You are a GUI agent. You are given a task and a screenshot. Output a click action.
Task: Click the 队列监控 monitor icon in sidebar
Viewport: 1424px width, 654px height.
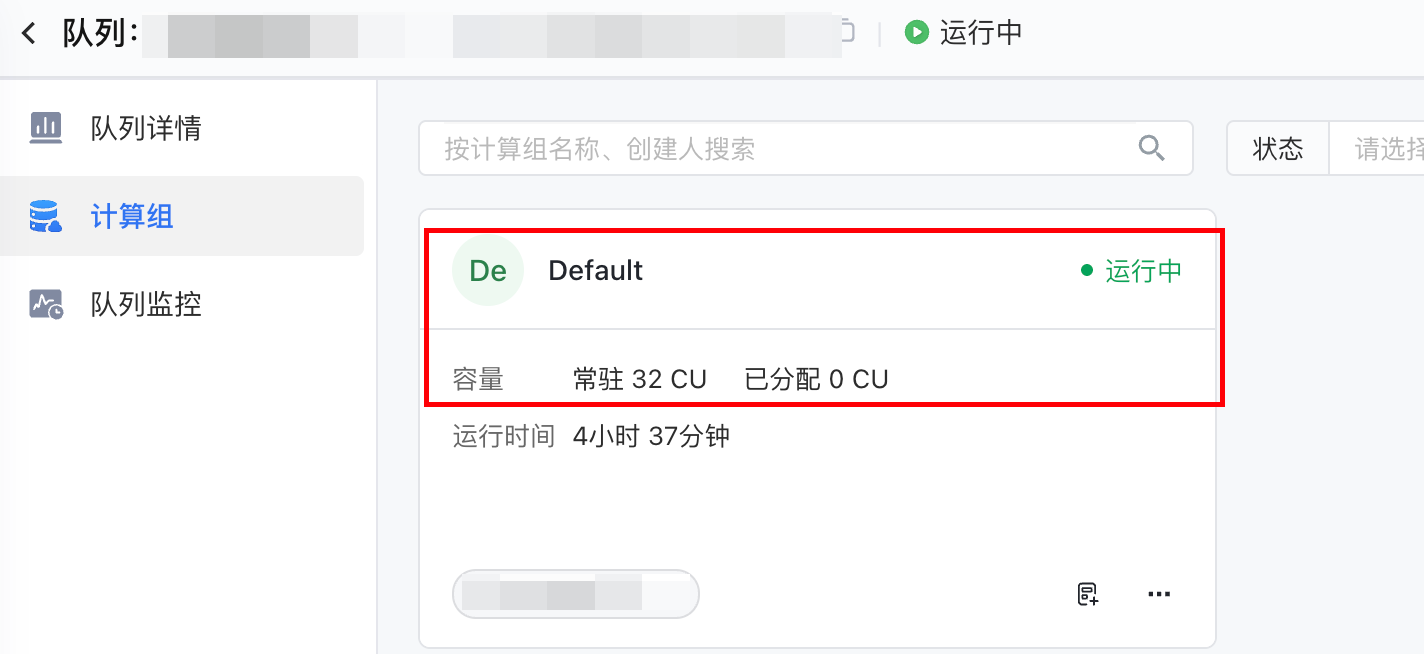click(x=46, y=304)
